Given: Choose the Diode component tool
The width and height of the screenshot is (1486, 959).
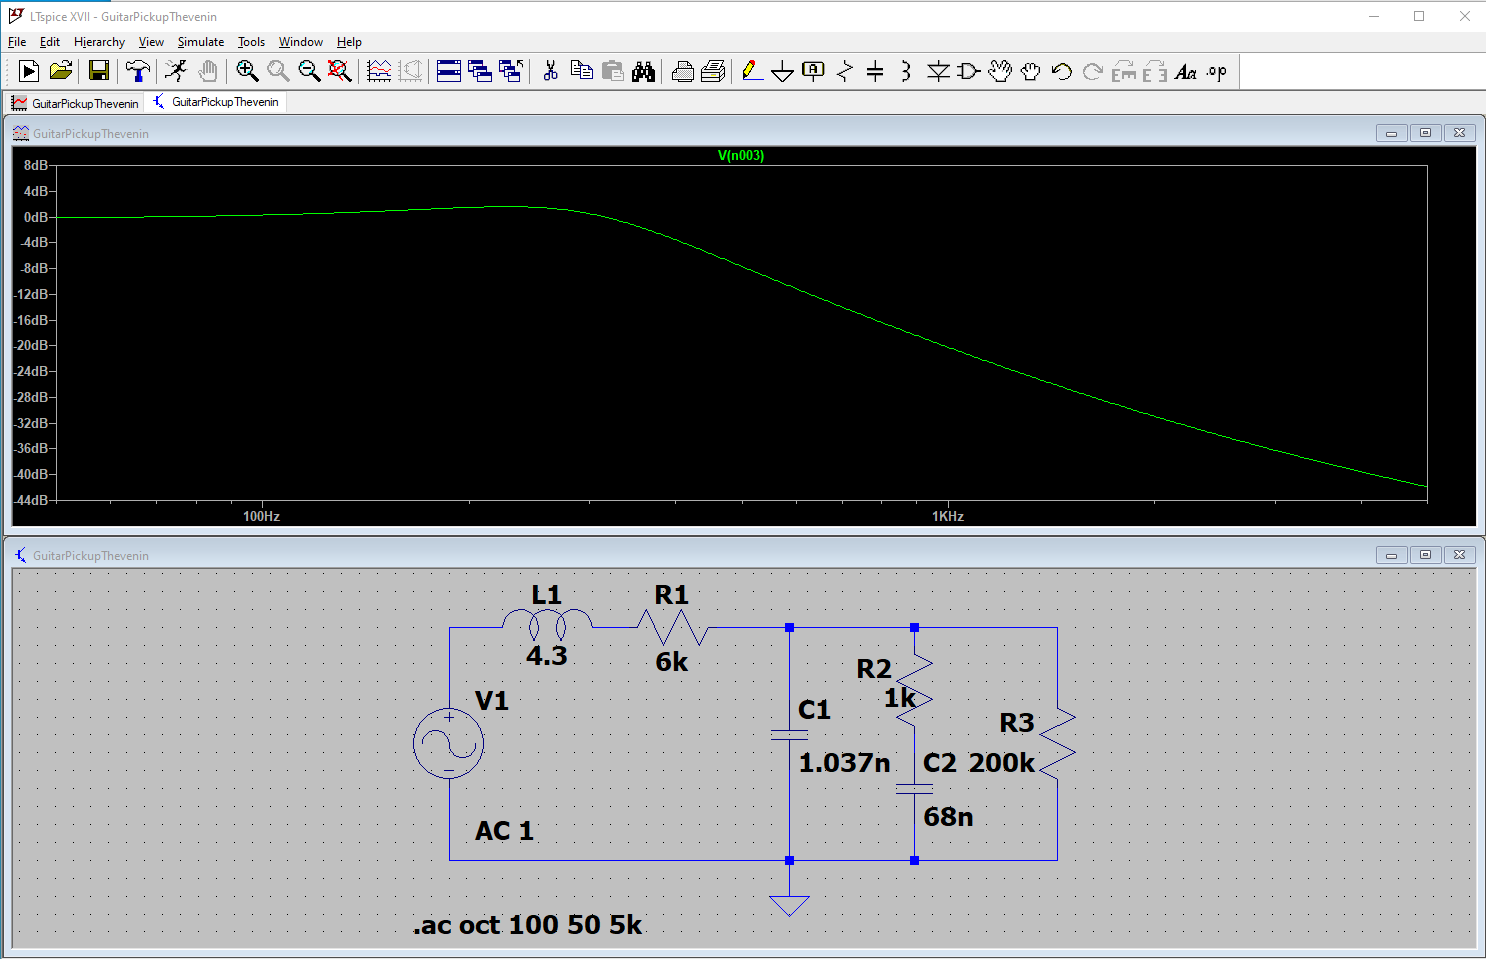Looking at the screenshot, I should (x=938, y=71).
